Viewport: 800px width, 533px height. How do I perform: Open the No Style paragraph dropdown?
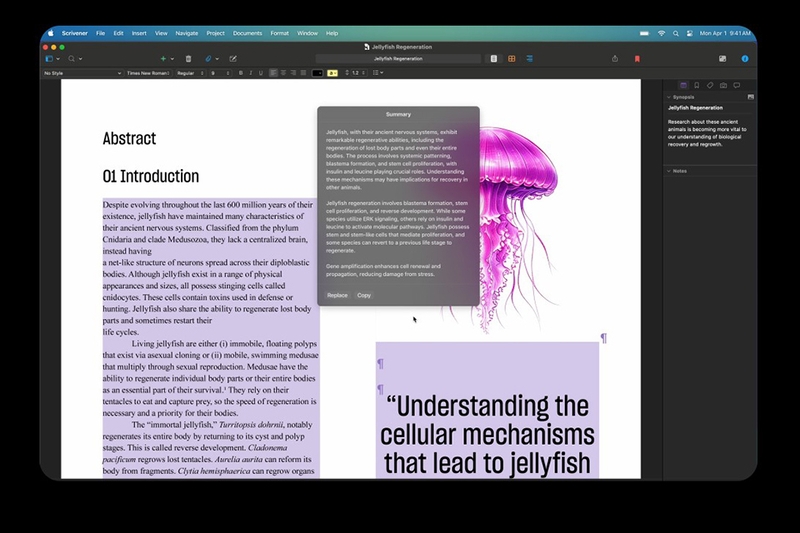pyautogui.click(x=80, y=73)
